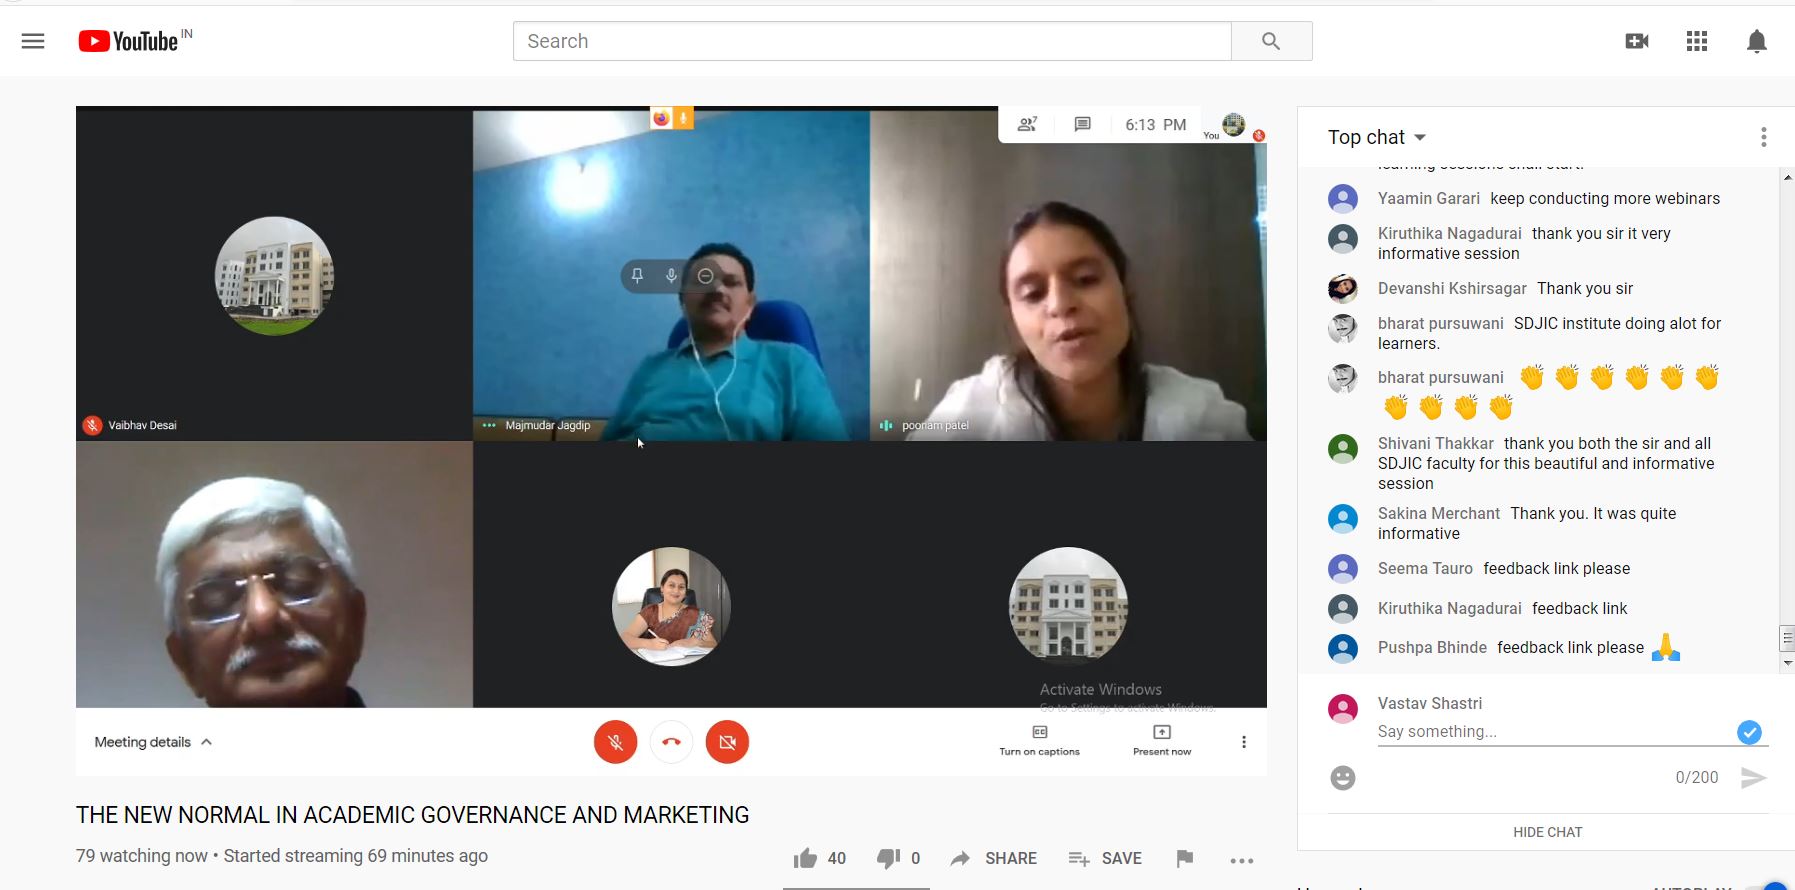Click the search magnifier button
The image size is (1795, 890).
[1271, 41]
